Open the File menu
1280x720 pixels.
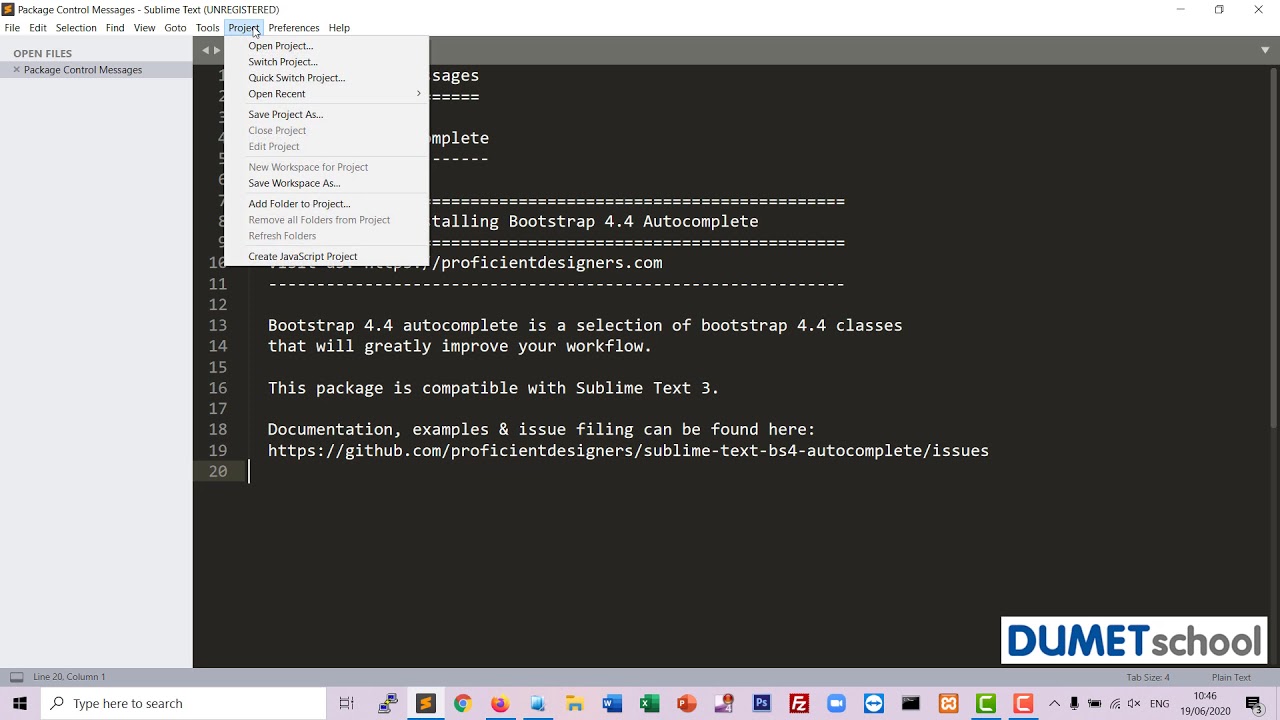[x=12, y=27]
